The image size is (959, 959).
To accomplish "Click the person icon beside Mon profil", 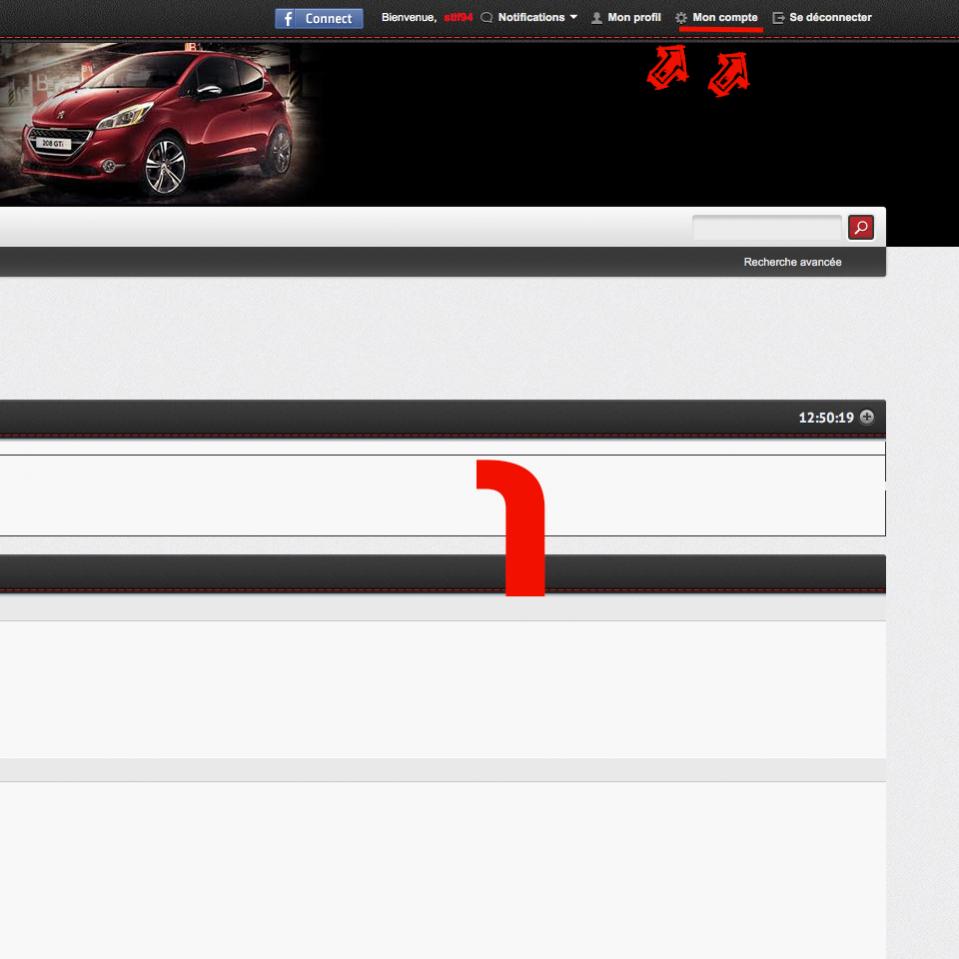I will (x=597, y=18).
